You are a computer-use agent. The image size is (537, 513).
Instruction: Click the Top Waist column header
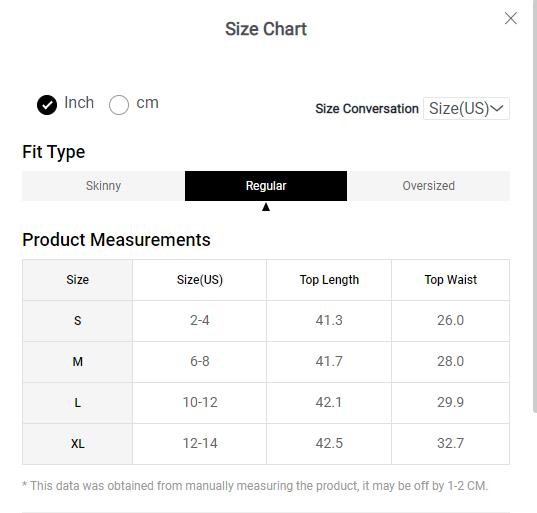coord(450,280)
